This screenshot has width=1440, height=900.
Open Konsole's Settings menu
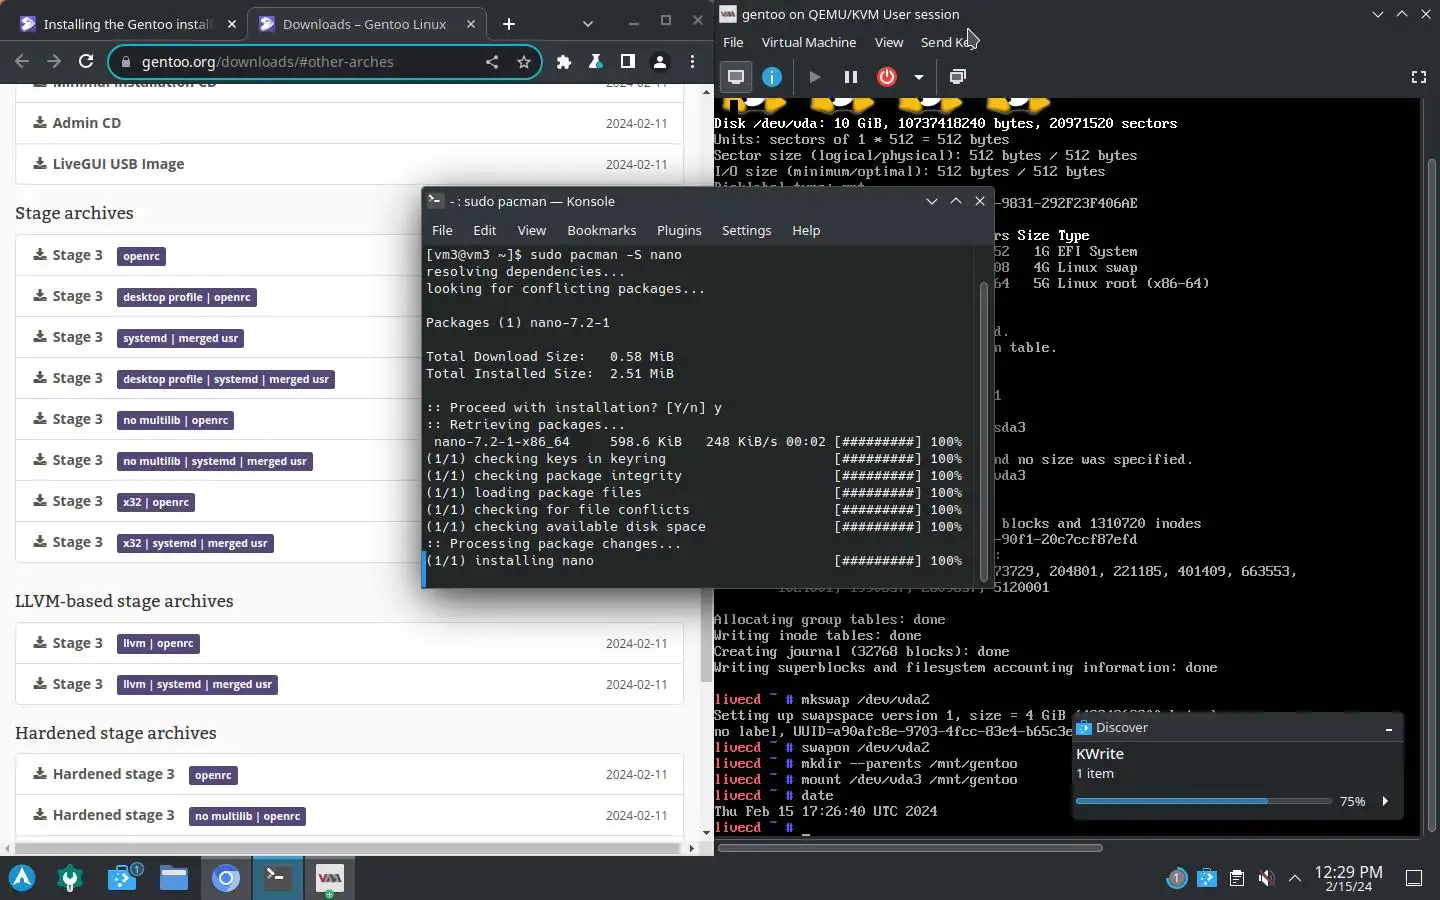click(x=747, y=230)
